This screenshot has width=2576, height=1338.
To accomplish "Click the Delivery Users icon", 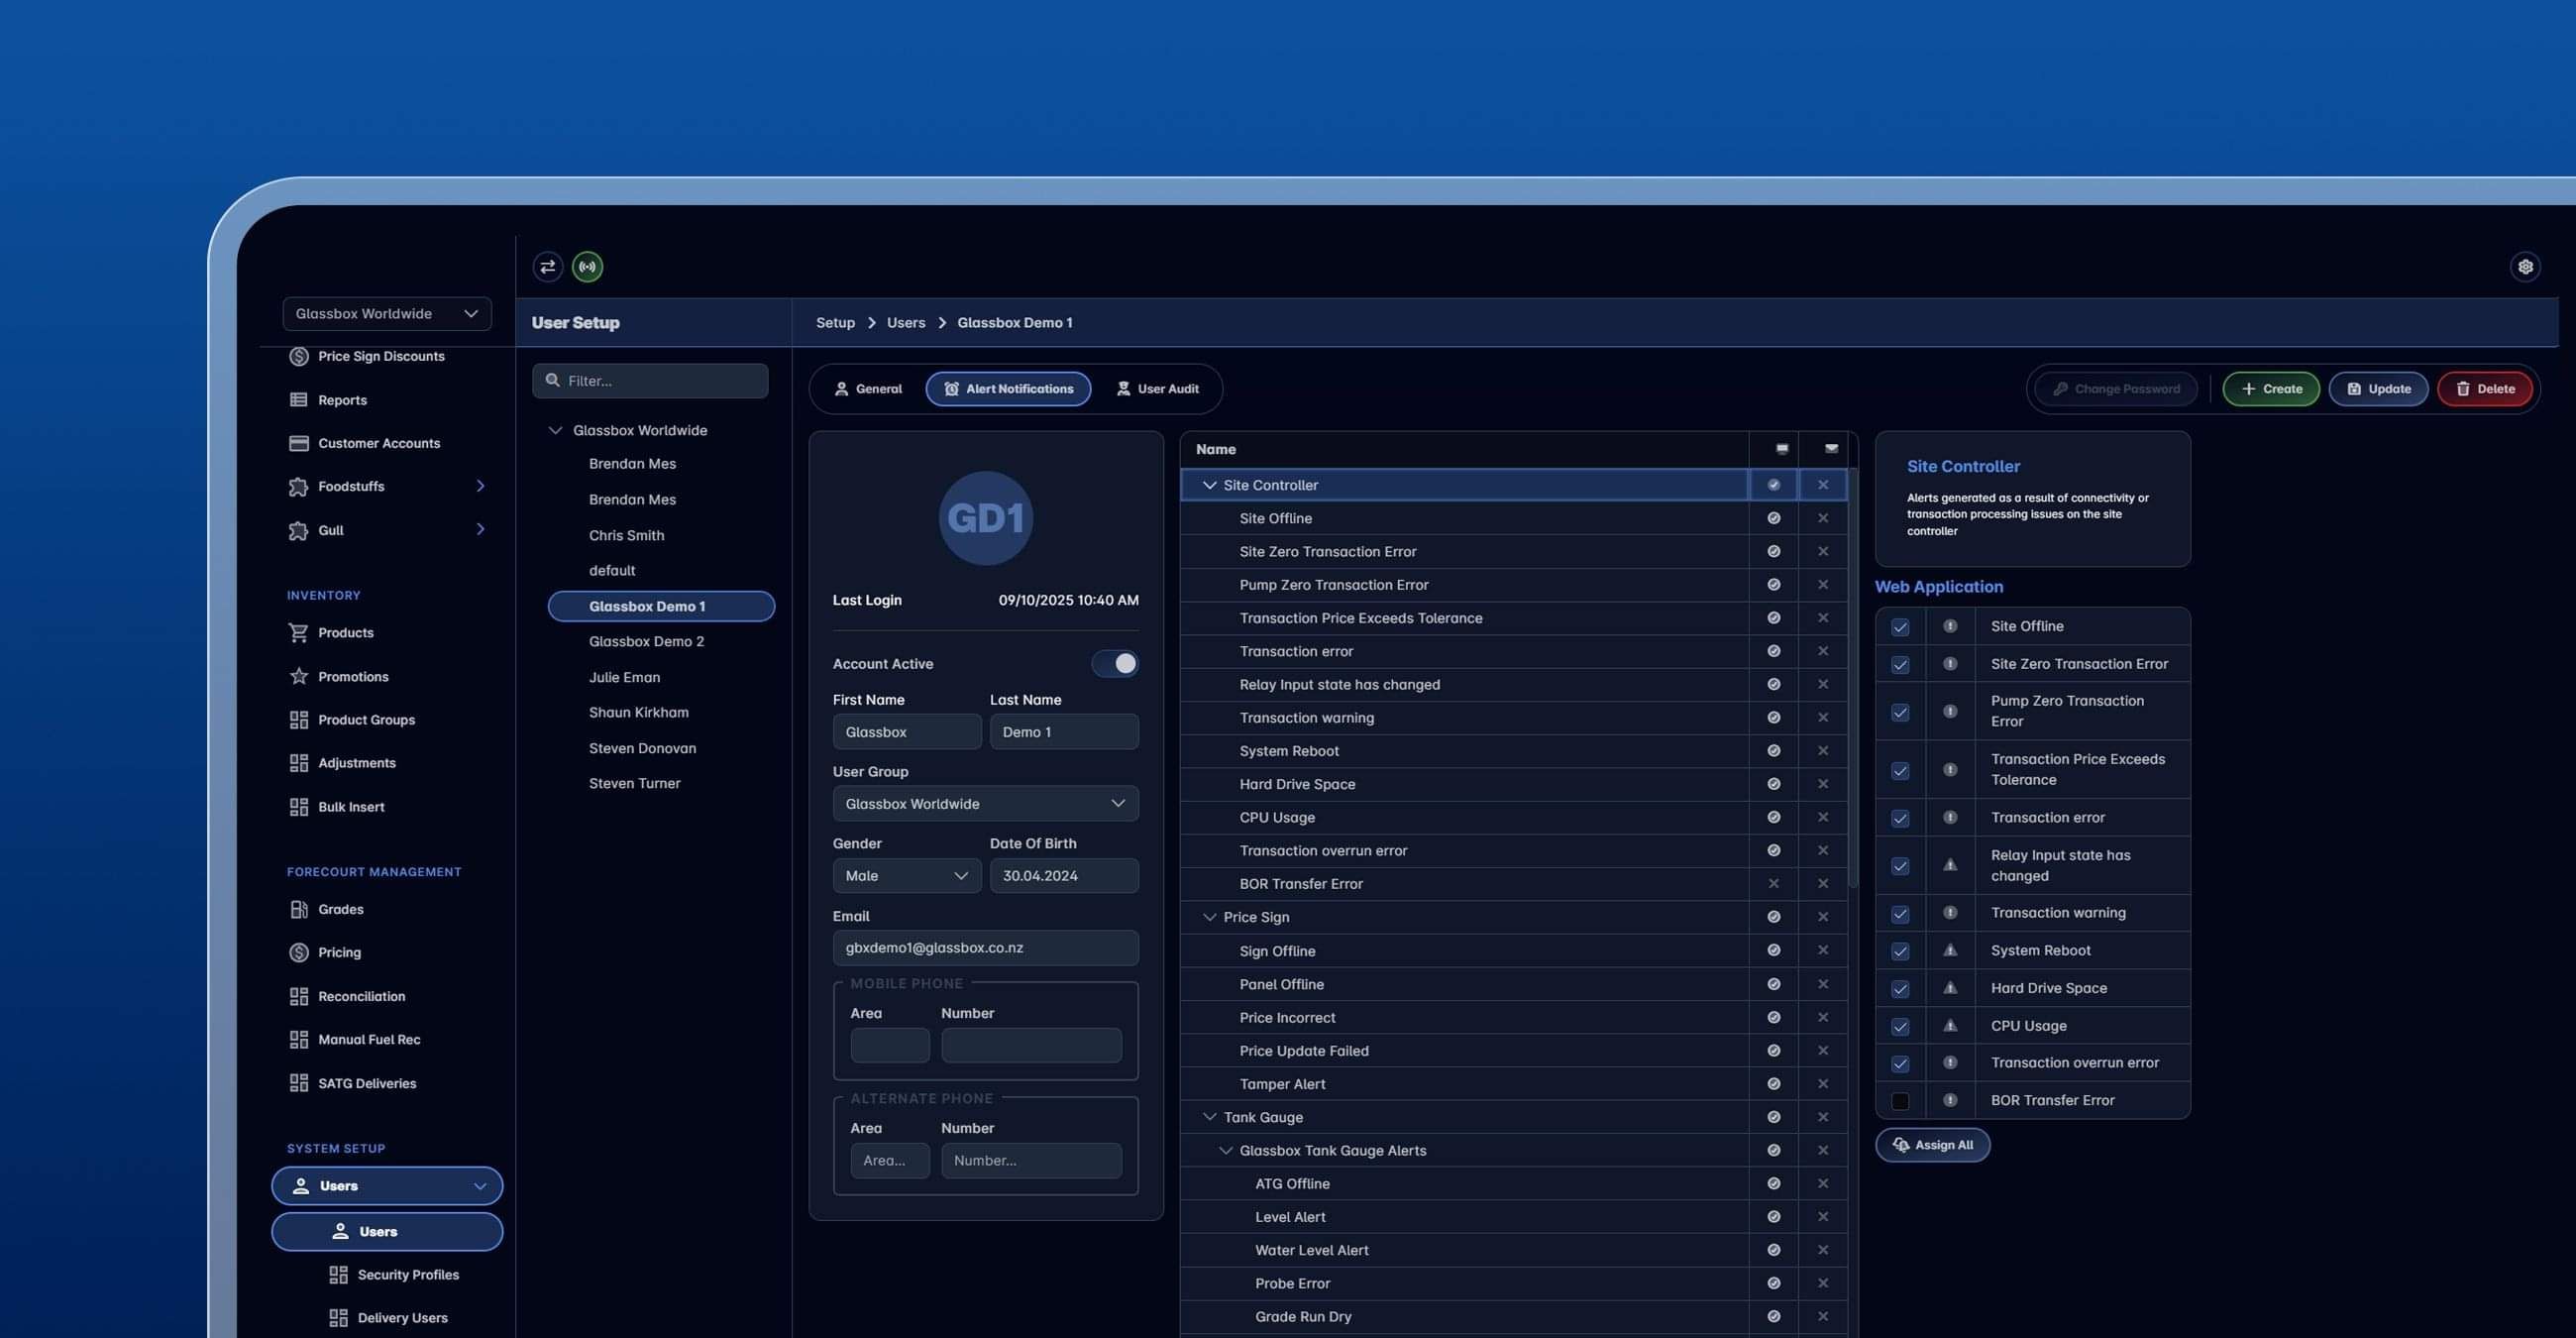I will coord(338,1318).
